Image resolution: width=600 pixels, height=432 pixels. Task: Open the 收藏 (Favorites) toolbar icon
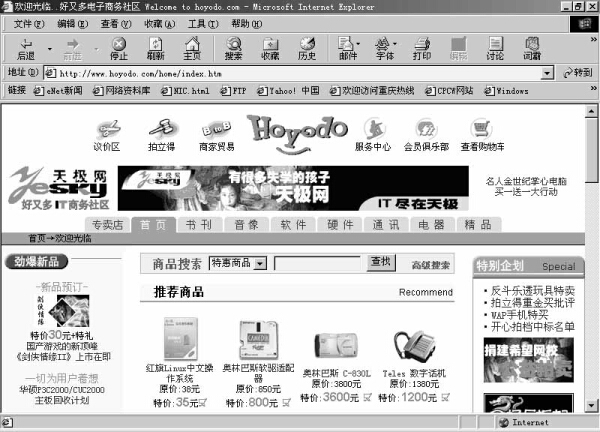coord(270,49)
